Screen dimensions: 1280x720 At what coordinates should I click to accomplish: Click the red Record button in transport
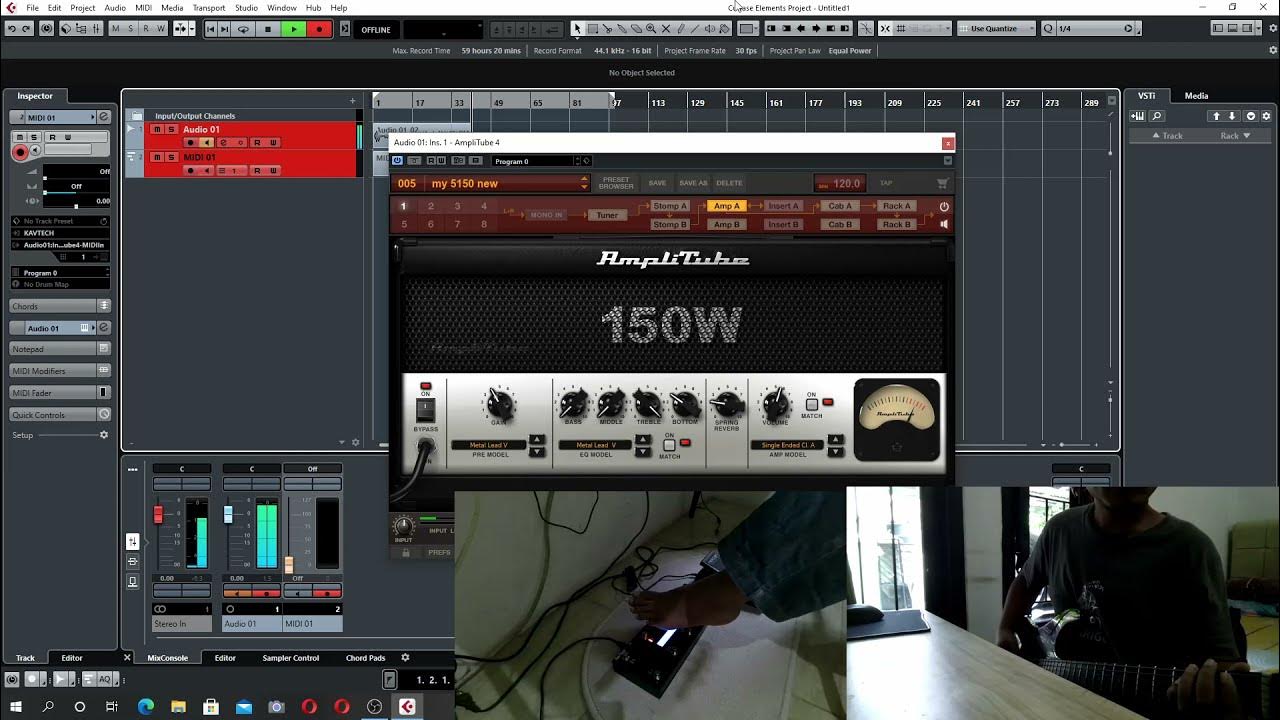point(319,29)
